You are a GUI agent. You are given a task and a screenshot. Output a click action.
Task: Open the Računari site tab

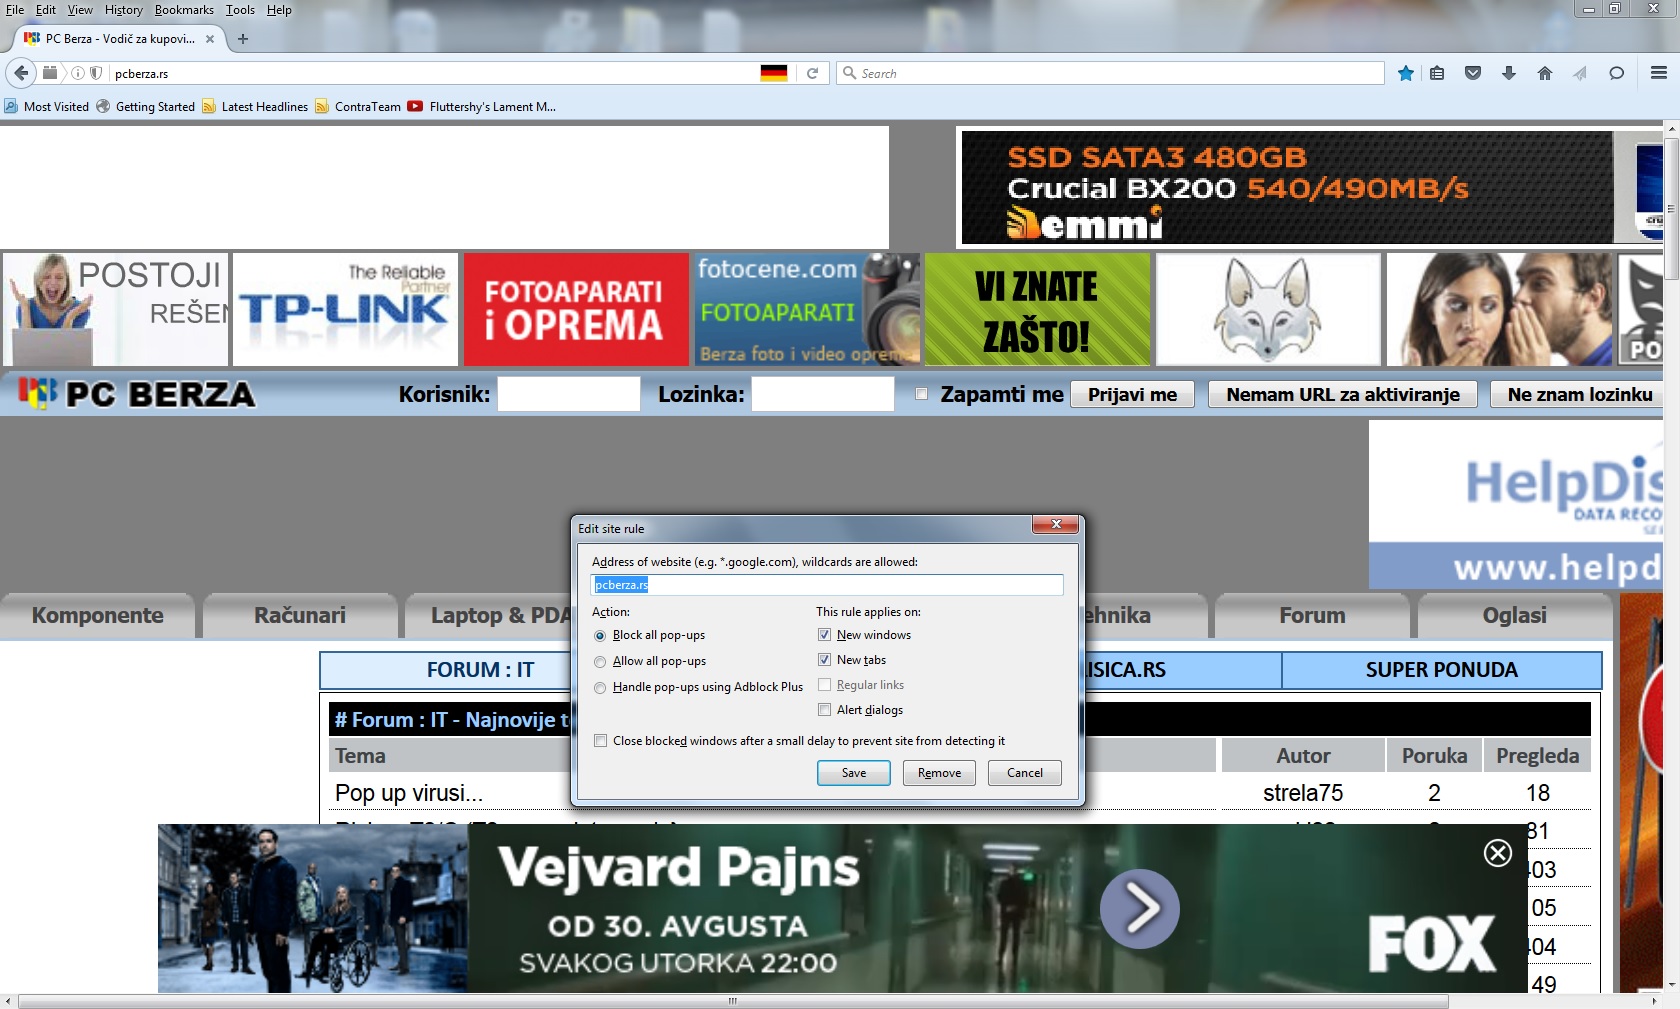(300, 615)
